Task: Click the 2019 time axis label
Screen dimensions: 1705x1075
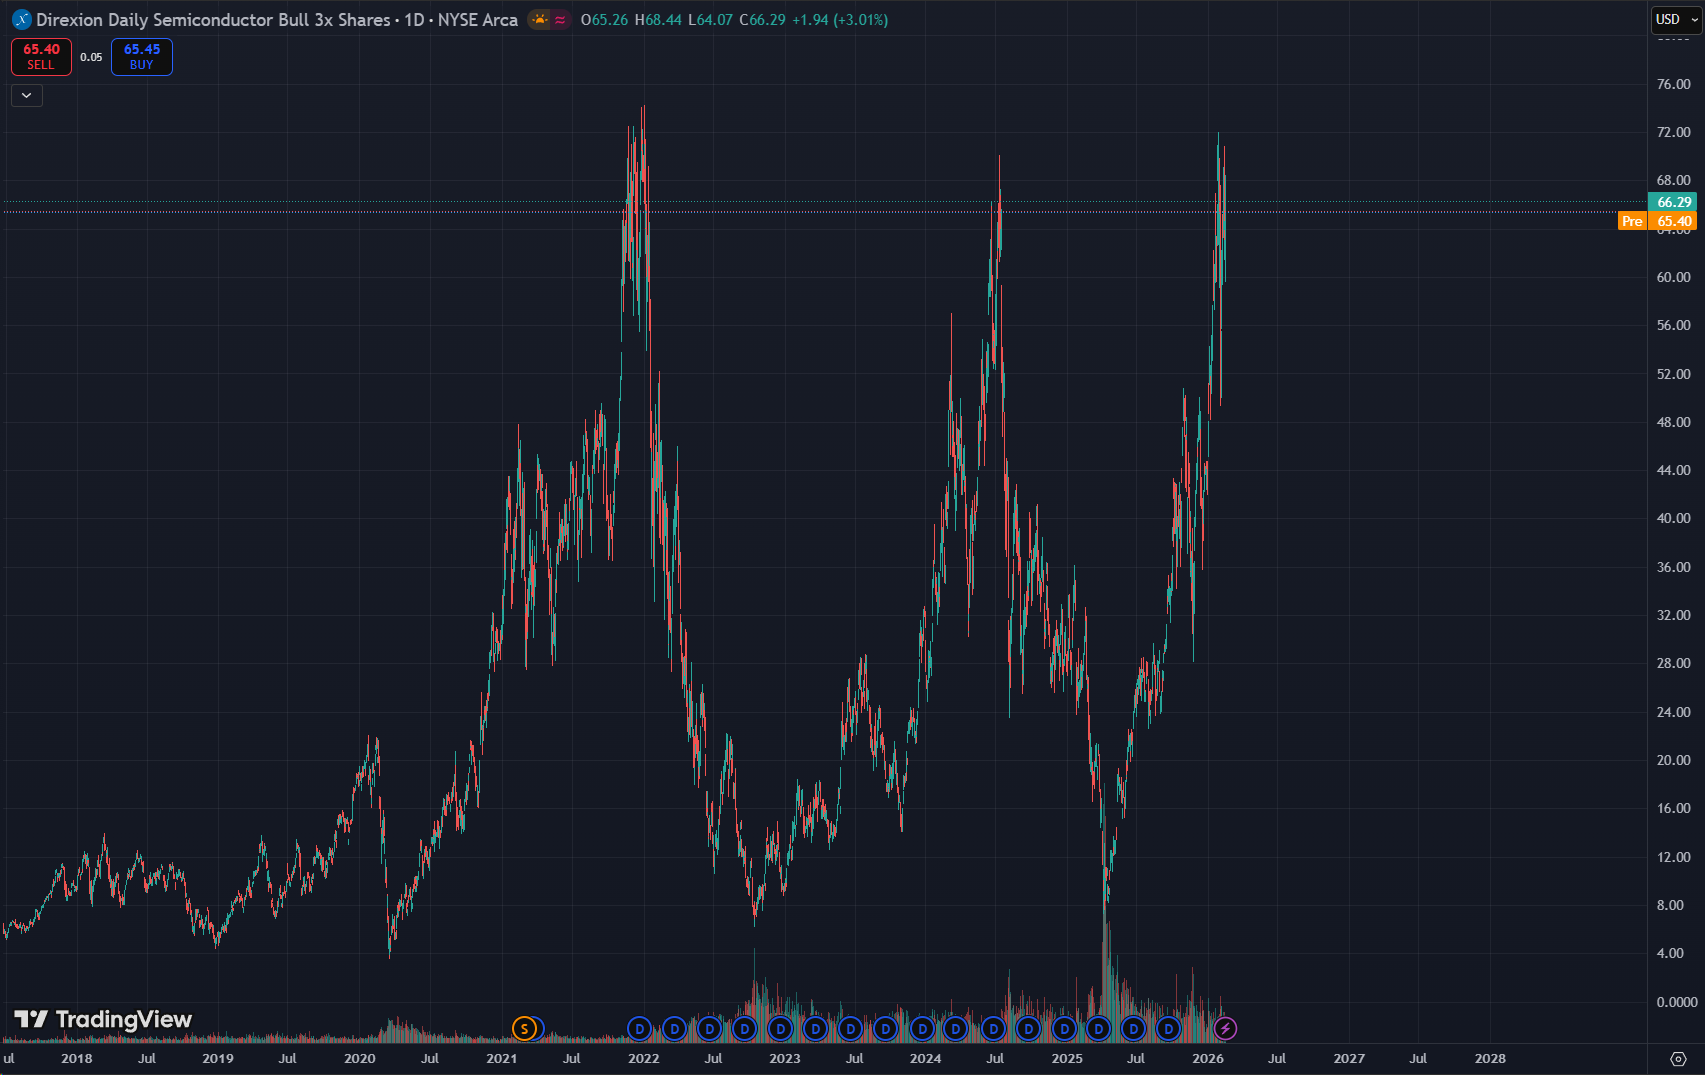Action: (x=218, y=1058)
